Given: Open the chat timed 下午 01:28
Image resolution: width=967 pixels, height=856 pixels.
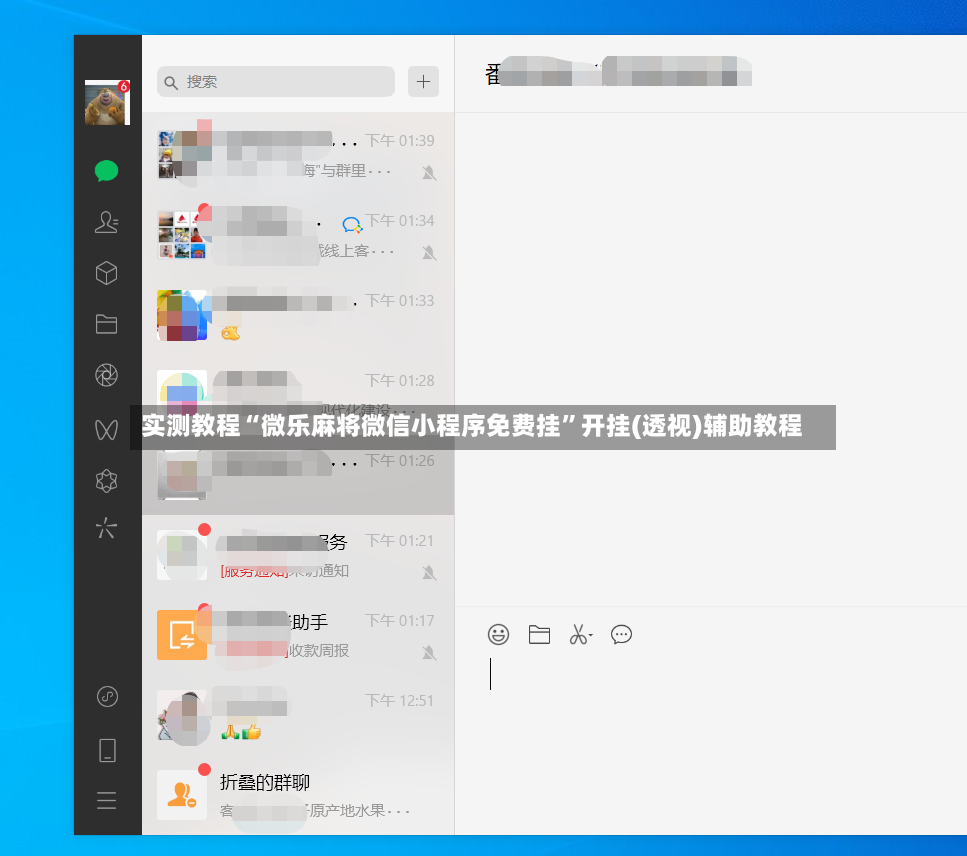Looking at the screenshot, I should coord(298,395).
